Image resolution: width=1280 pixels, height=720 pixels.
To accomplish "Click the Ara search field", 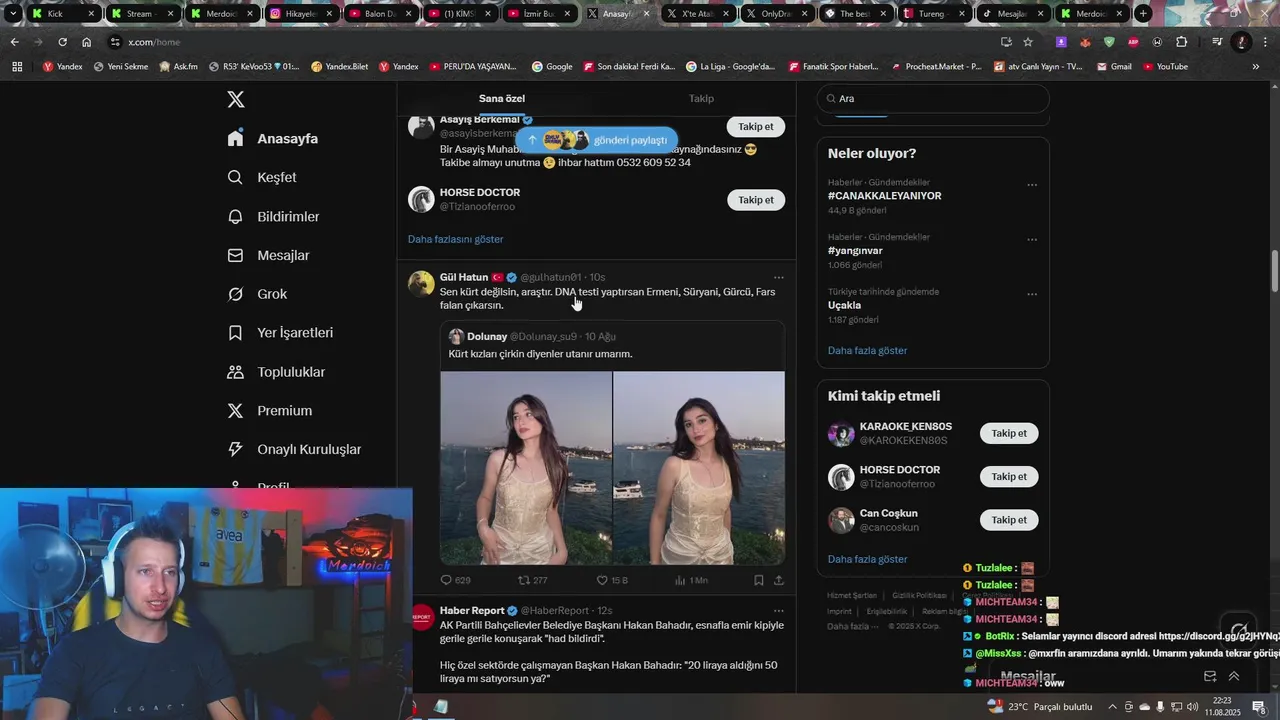I will (933, 99).
